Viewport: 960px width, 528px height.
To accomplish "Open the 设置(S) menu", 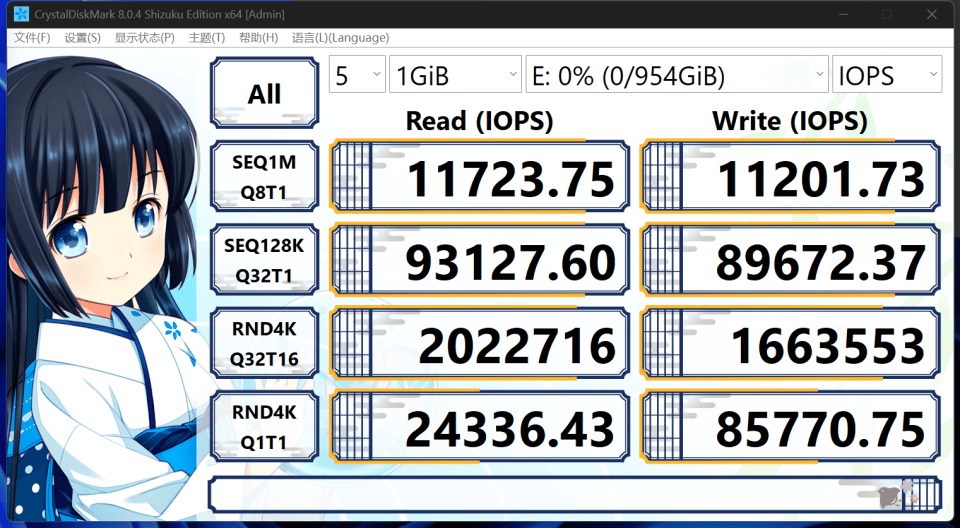I will pyautogui.click(x=83, y=38).
